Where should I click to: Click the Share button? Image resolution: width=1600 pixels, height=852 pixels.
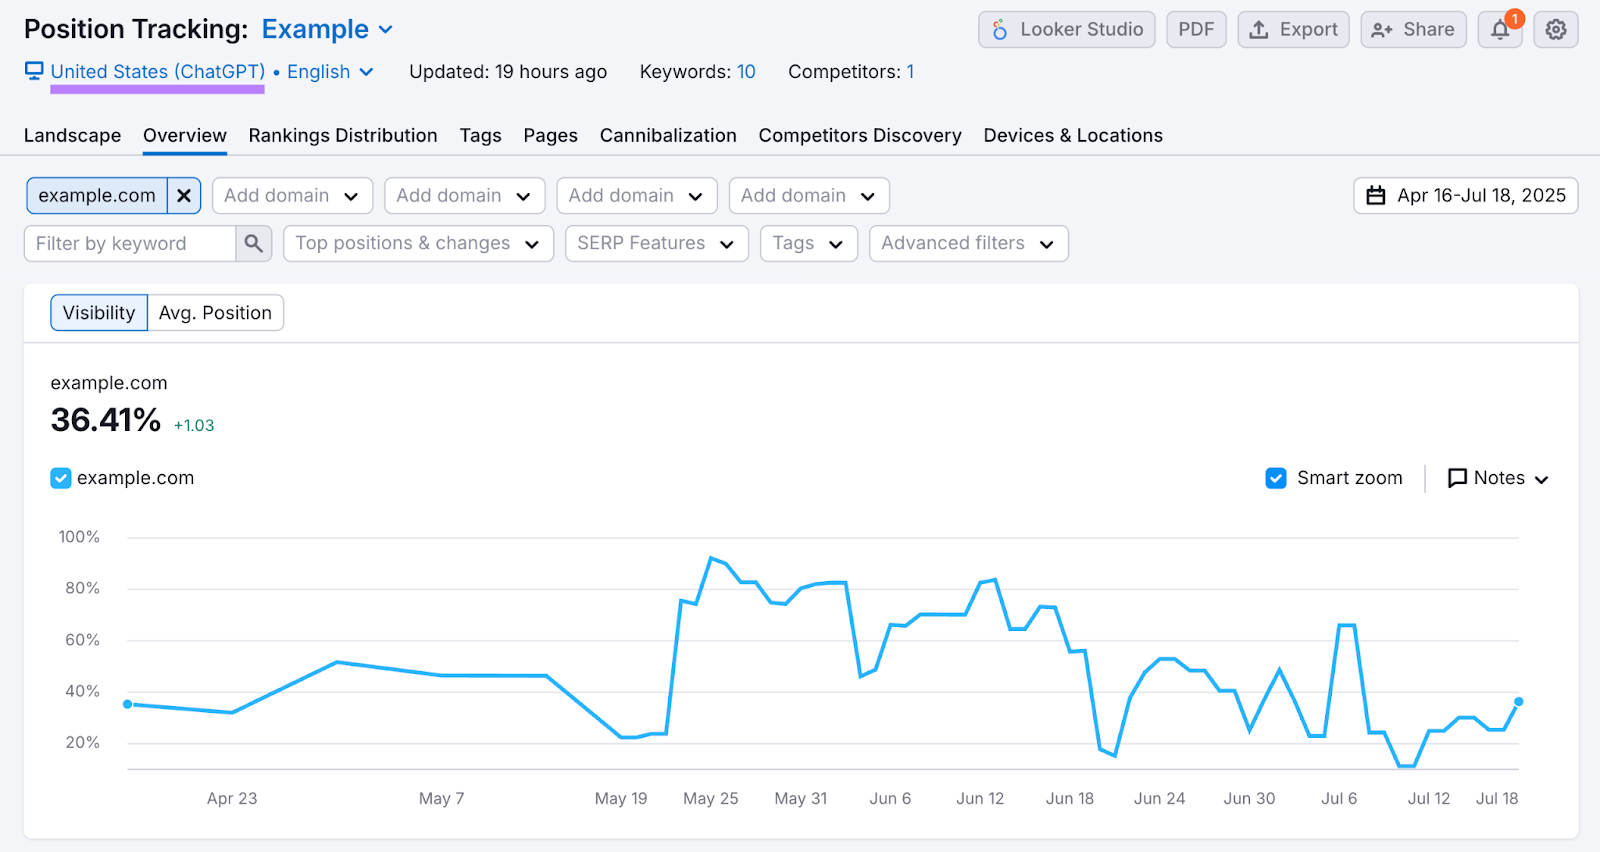coord(1413,30)
